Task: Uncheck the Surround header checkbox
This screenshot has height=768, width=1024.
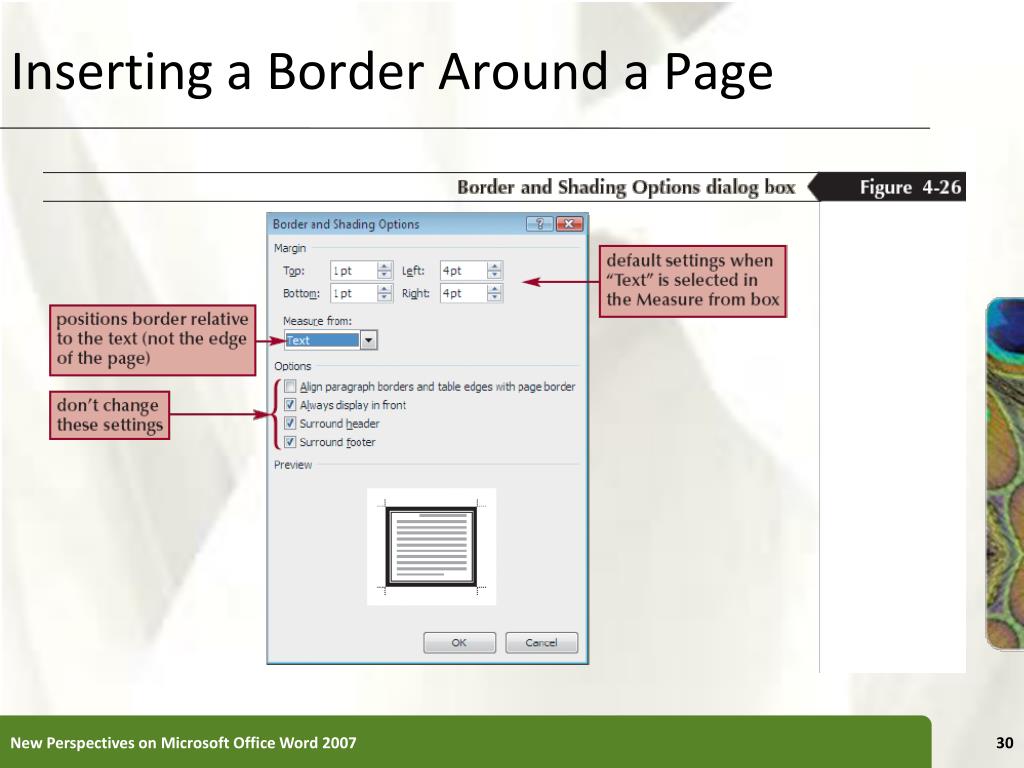Action: tap(291, 423)
